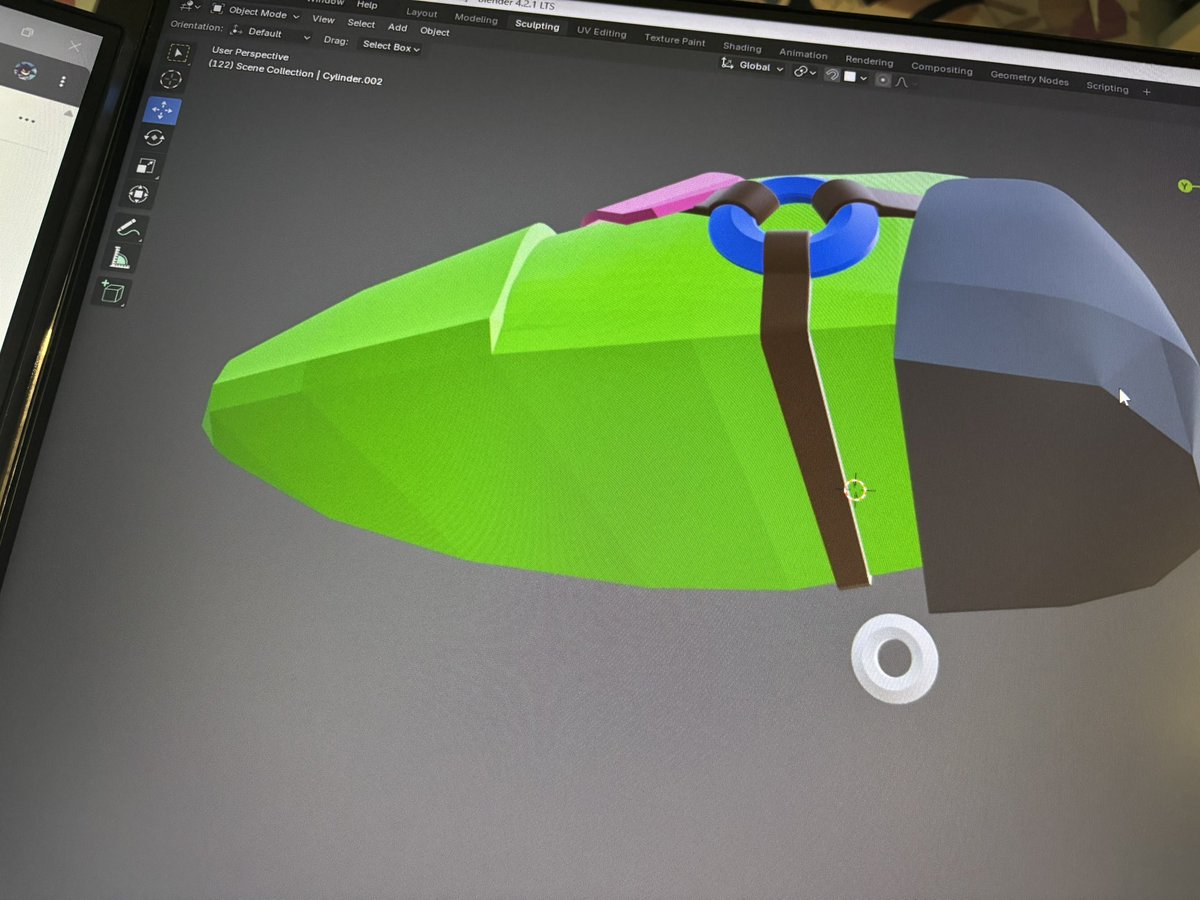Add a new workspace with plus button
This screenshot has height=900, width=1200.
point(1146,91)
